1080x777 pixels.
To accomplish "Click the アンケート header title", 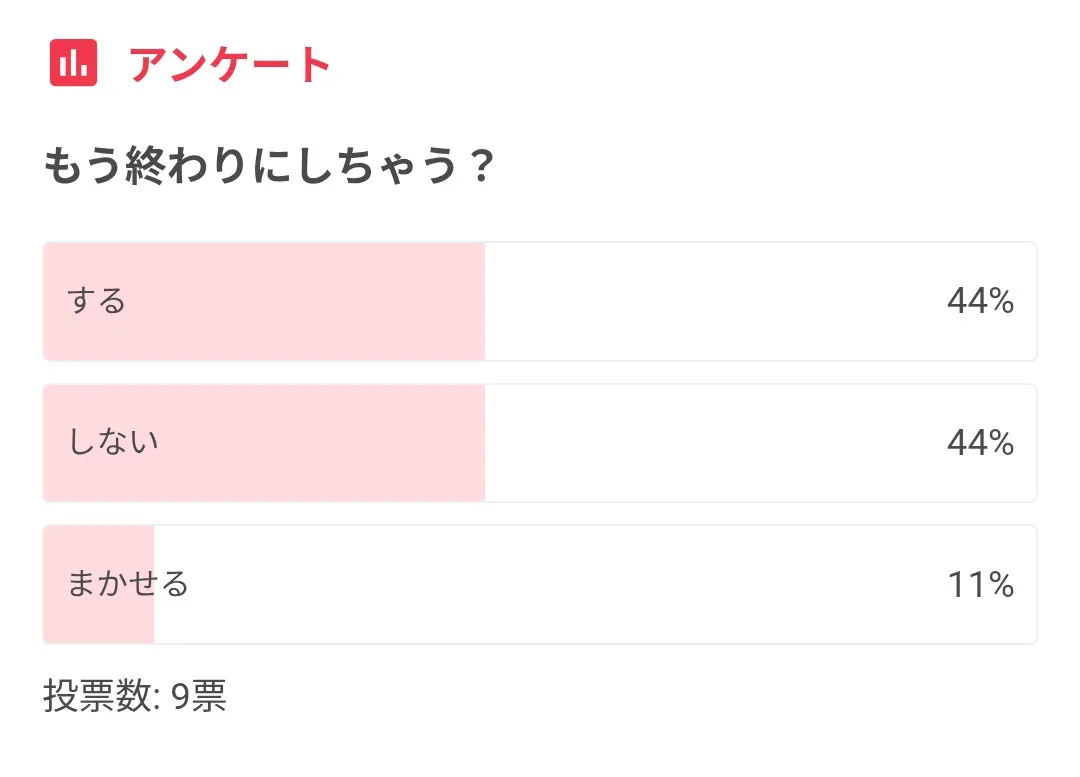I will 230,65.
